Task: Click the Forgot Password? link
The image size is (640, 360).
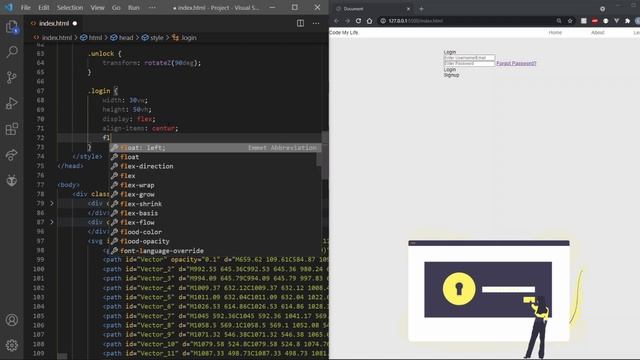Action: (516, 63)
